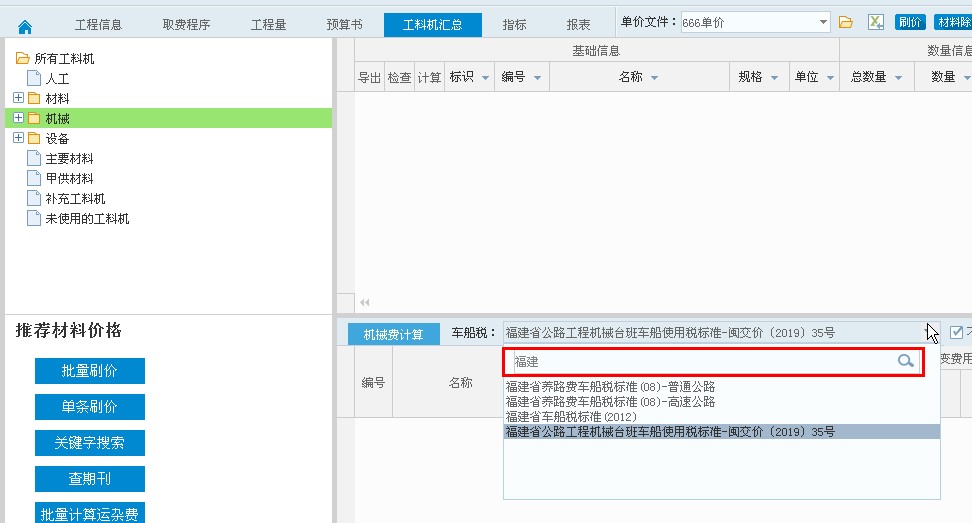The height and width of the screenshot is (523, 972).
Task: Switch to the 工程信息 tab
Action: point(99,25)
